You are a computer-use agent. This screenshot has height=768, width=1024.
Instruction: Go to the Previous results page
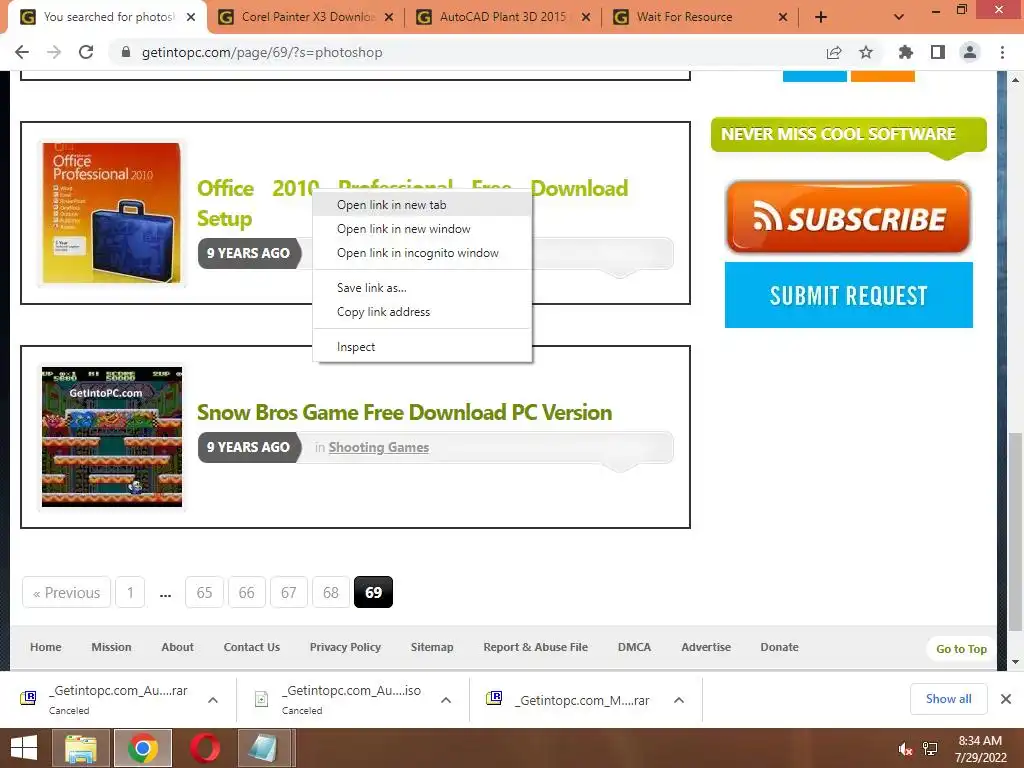[x=67, y=592]
